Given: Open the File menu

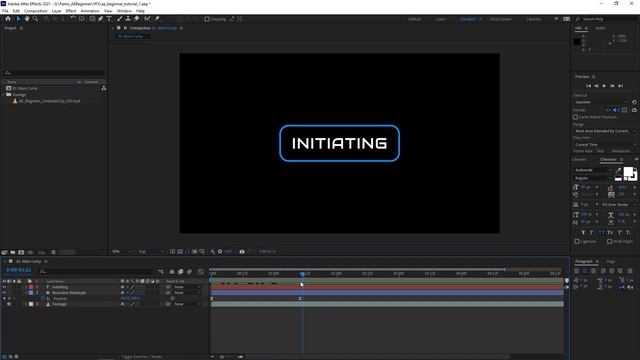Looking at the screenshot, I should click(x=5, y=11).
